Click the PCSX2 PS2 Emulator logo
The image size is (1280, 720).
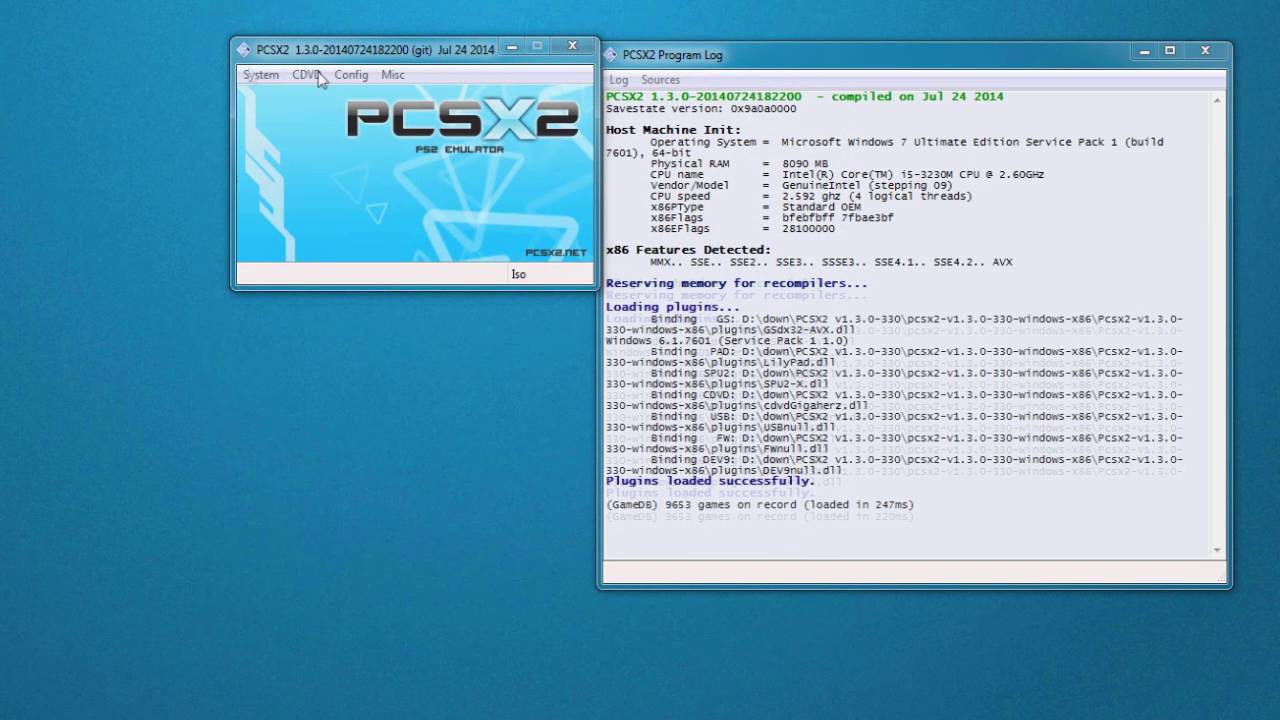(x=462, y=125)
